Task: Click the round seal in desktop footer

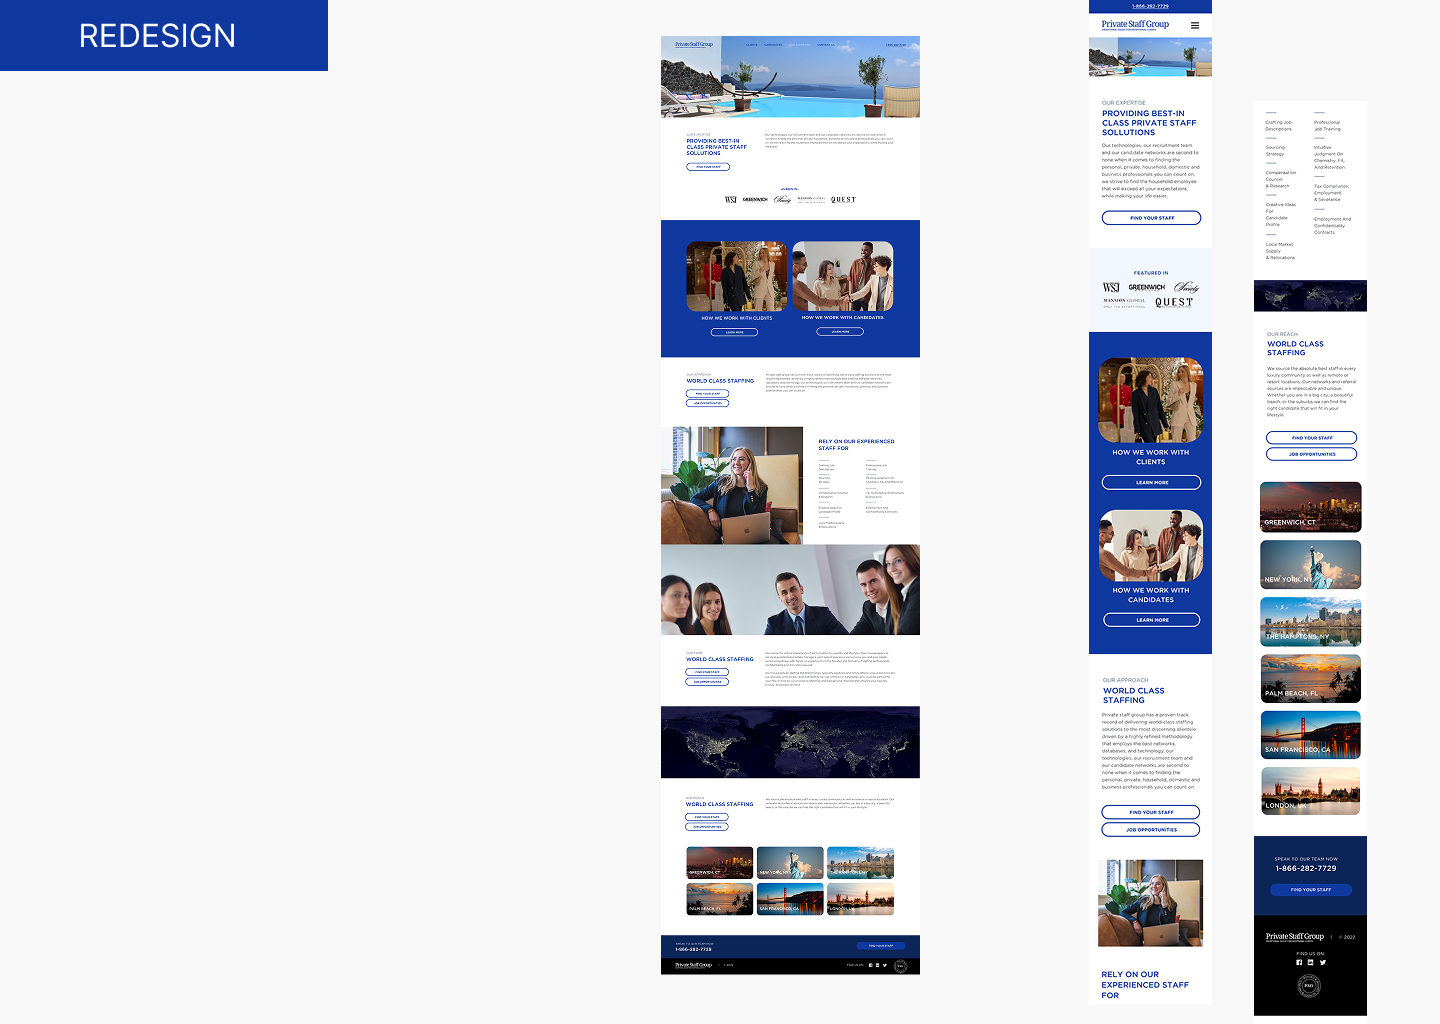Action: [900, 966]
